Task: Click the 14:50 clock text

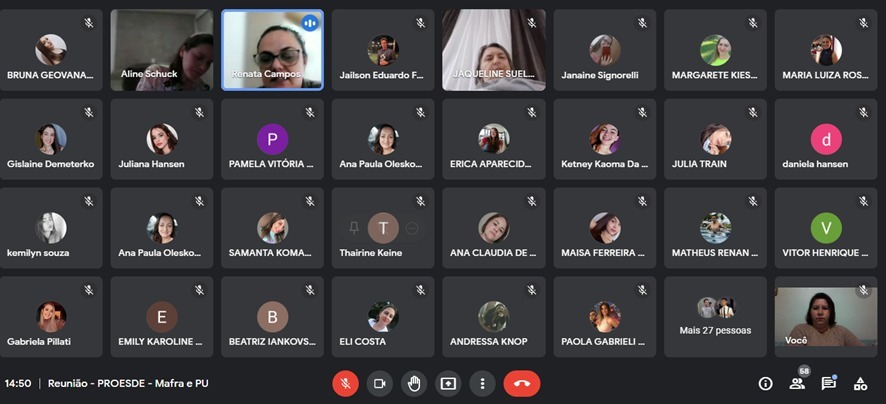Action: coord(18,384)
